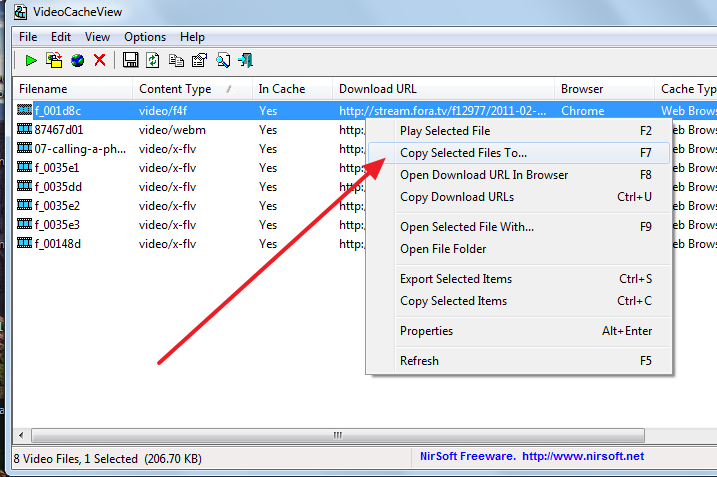The image size is (717, 477).
Task: Click the stream.fora.tv download URL cell
Action: [x=442, y=111]
